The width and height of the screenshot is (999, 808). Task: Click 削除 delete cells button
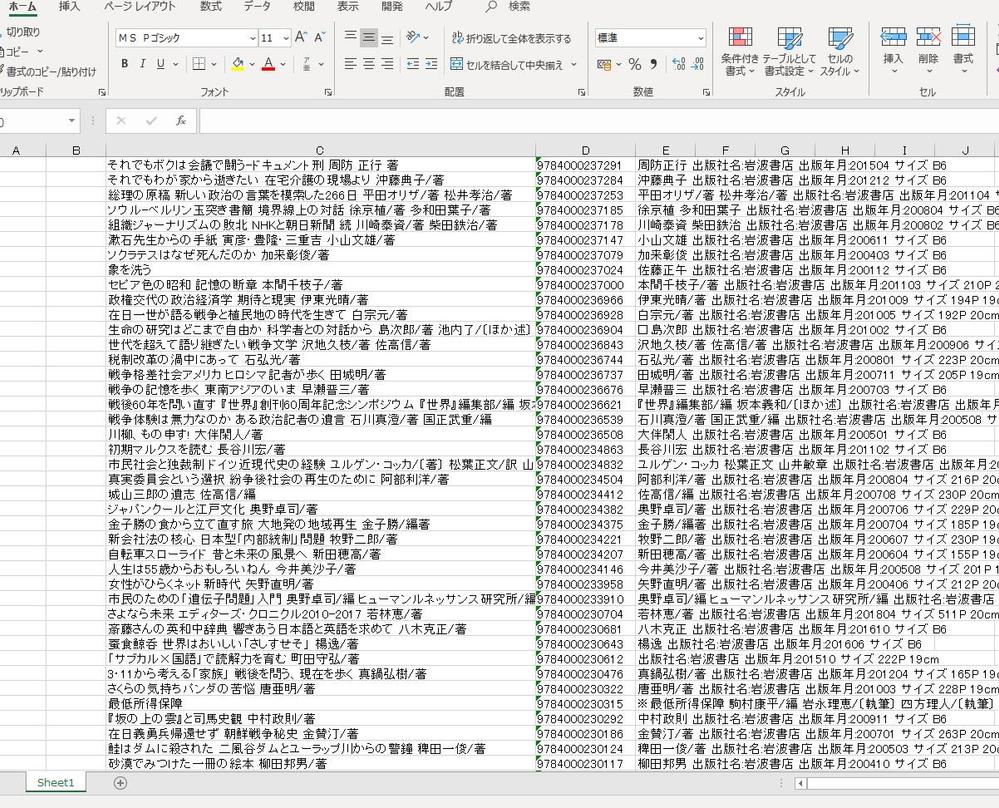(x=928, y=50)
